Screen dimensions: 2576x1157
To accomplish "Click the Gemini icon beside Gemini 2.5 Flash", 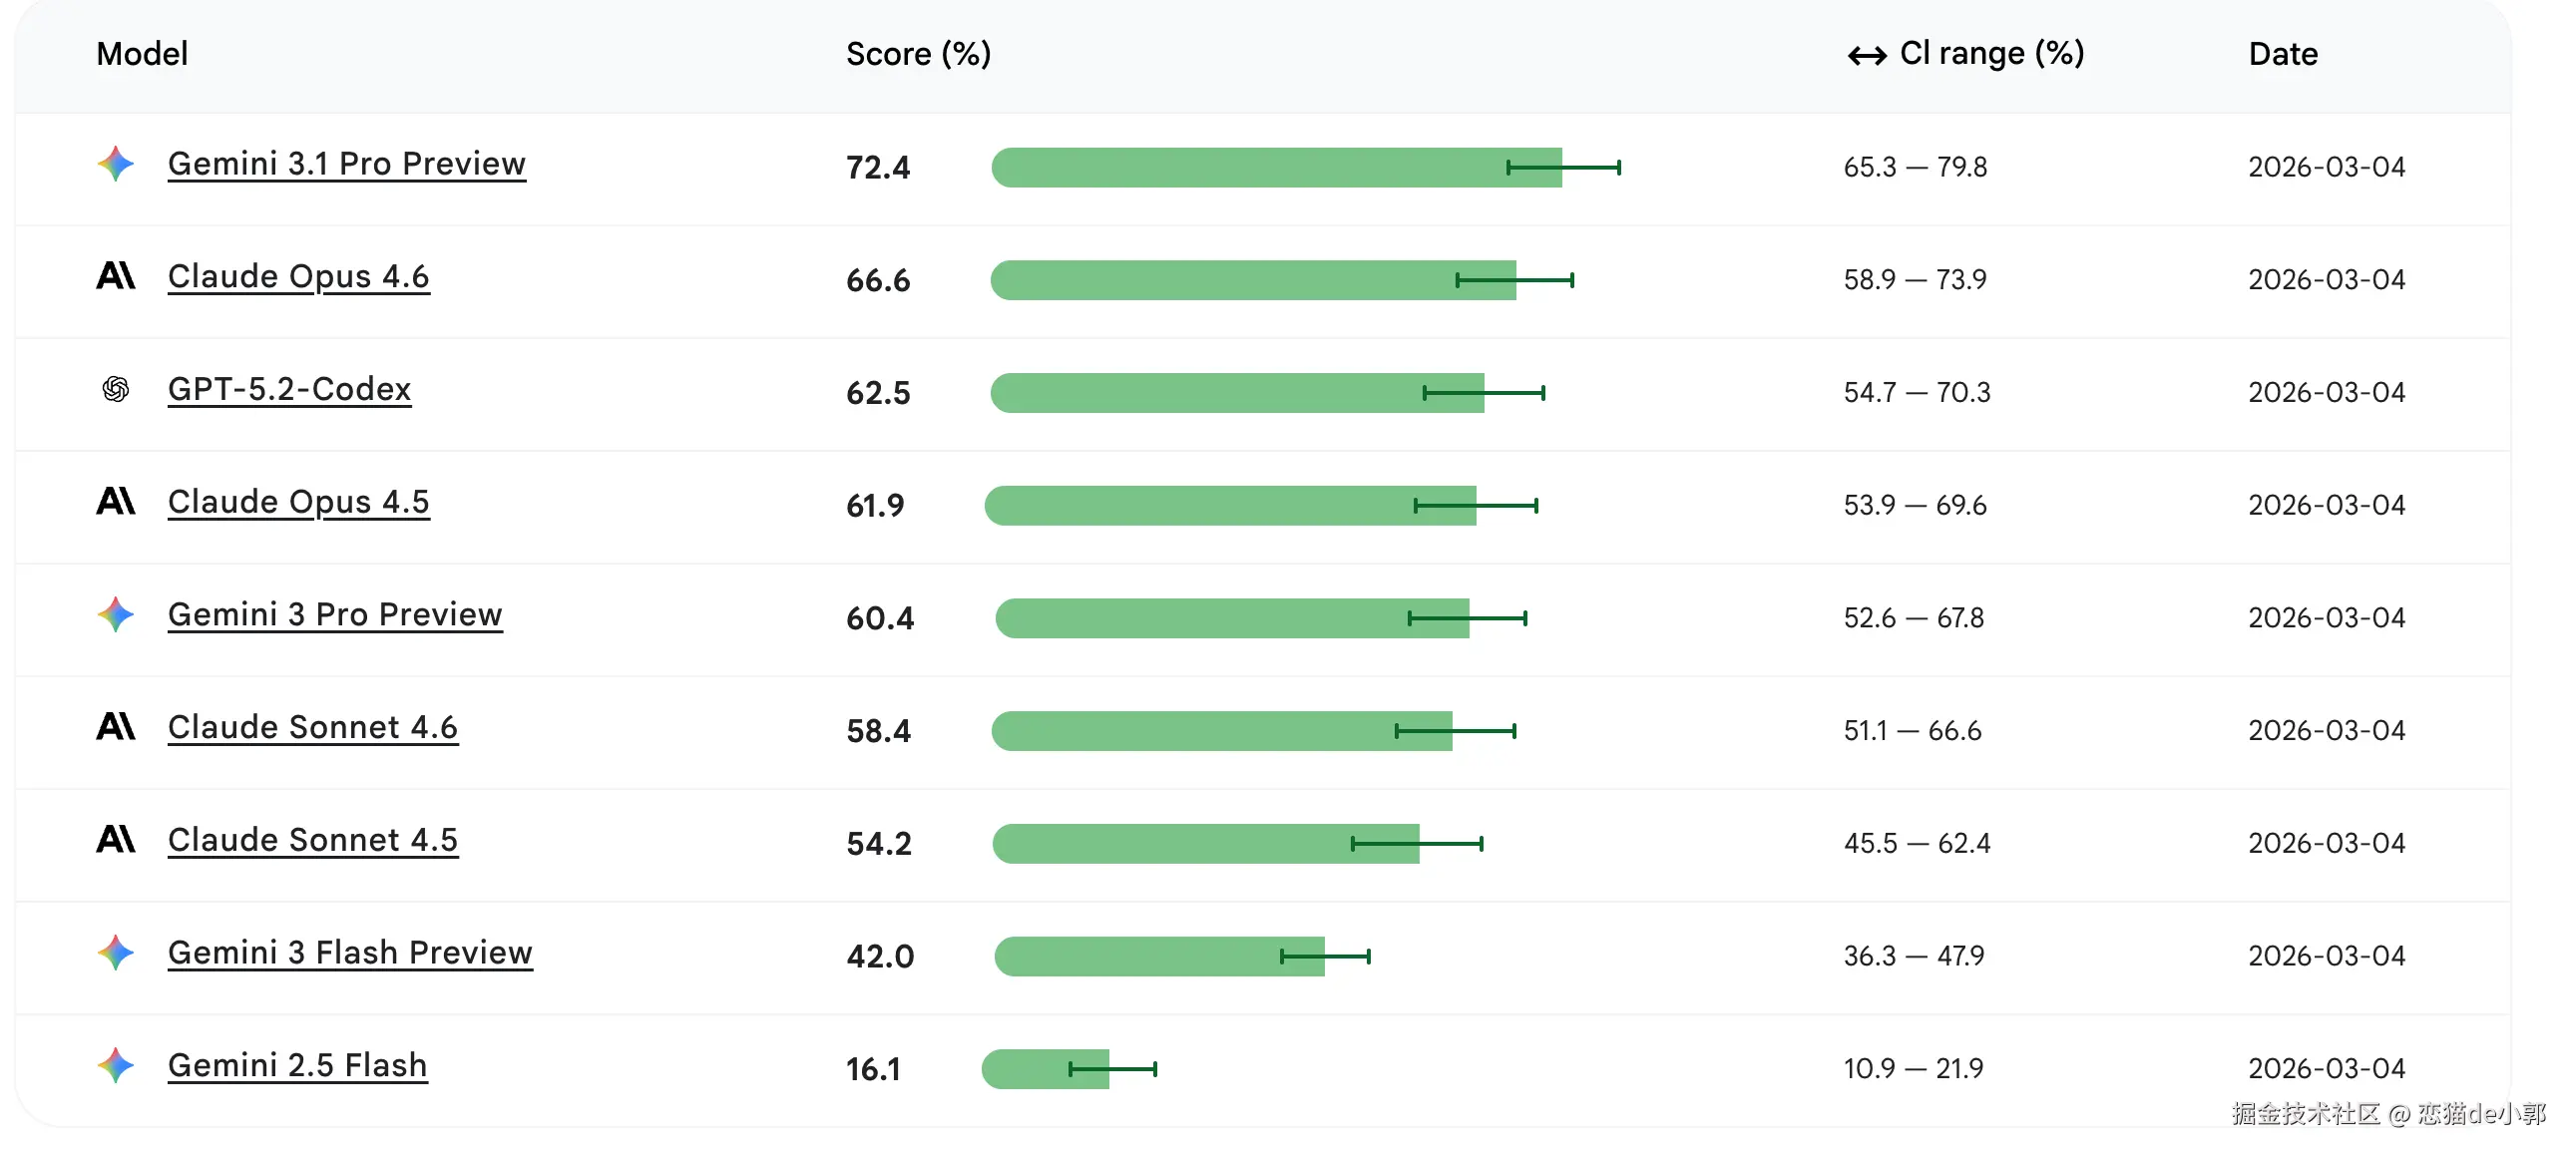I will (116, 1066).
